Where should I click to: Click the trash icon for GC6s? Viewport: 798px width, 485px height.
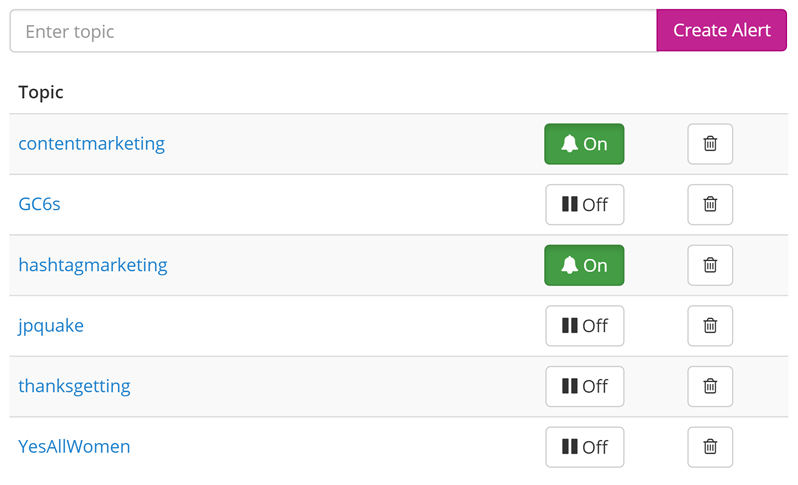click(710, 205)
